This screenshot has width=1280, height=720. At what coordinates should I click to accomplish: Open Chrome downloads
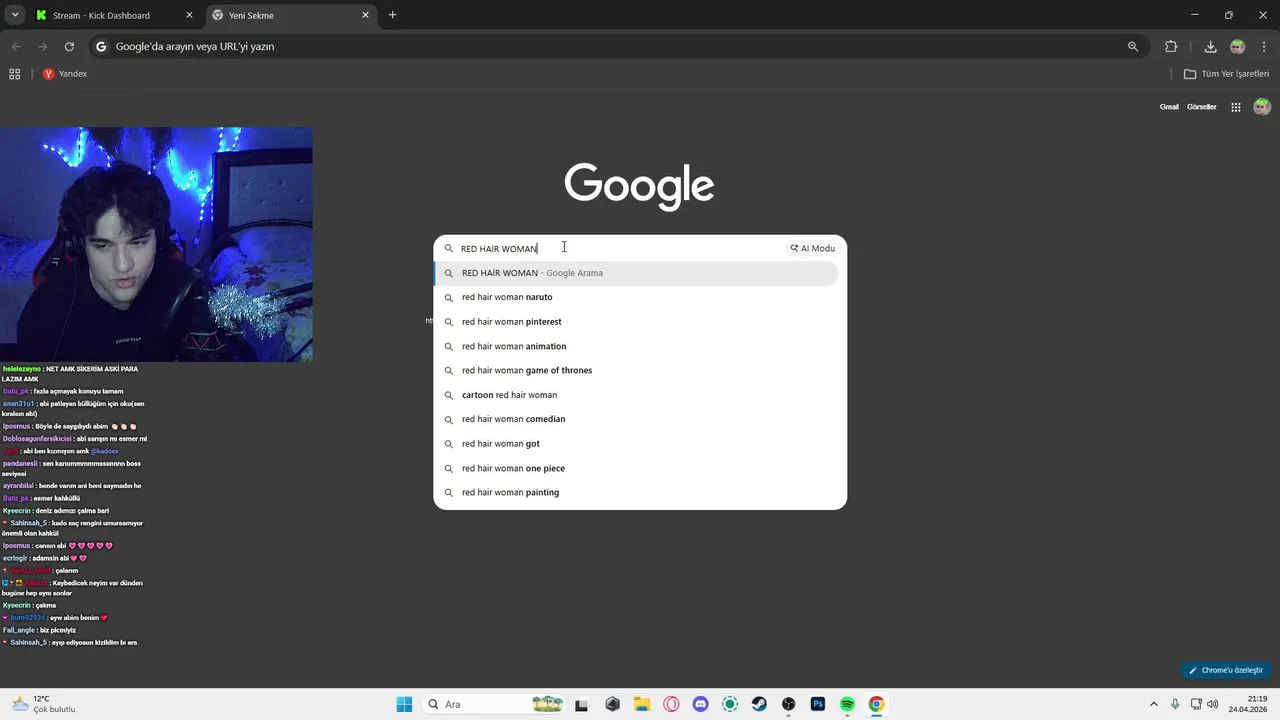1210,46
